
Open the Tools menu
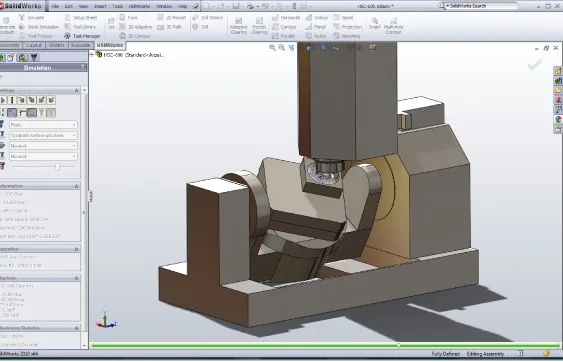click(x=117, y=6)
